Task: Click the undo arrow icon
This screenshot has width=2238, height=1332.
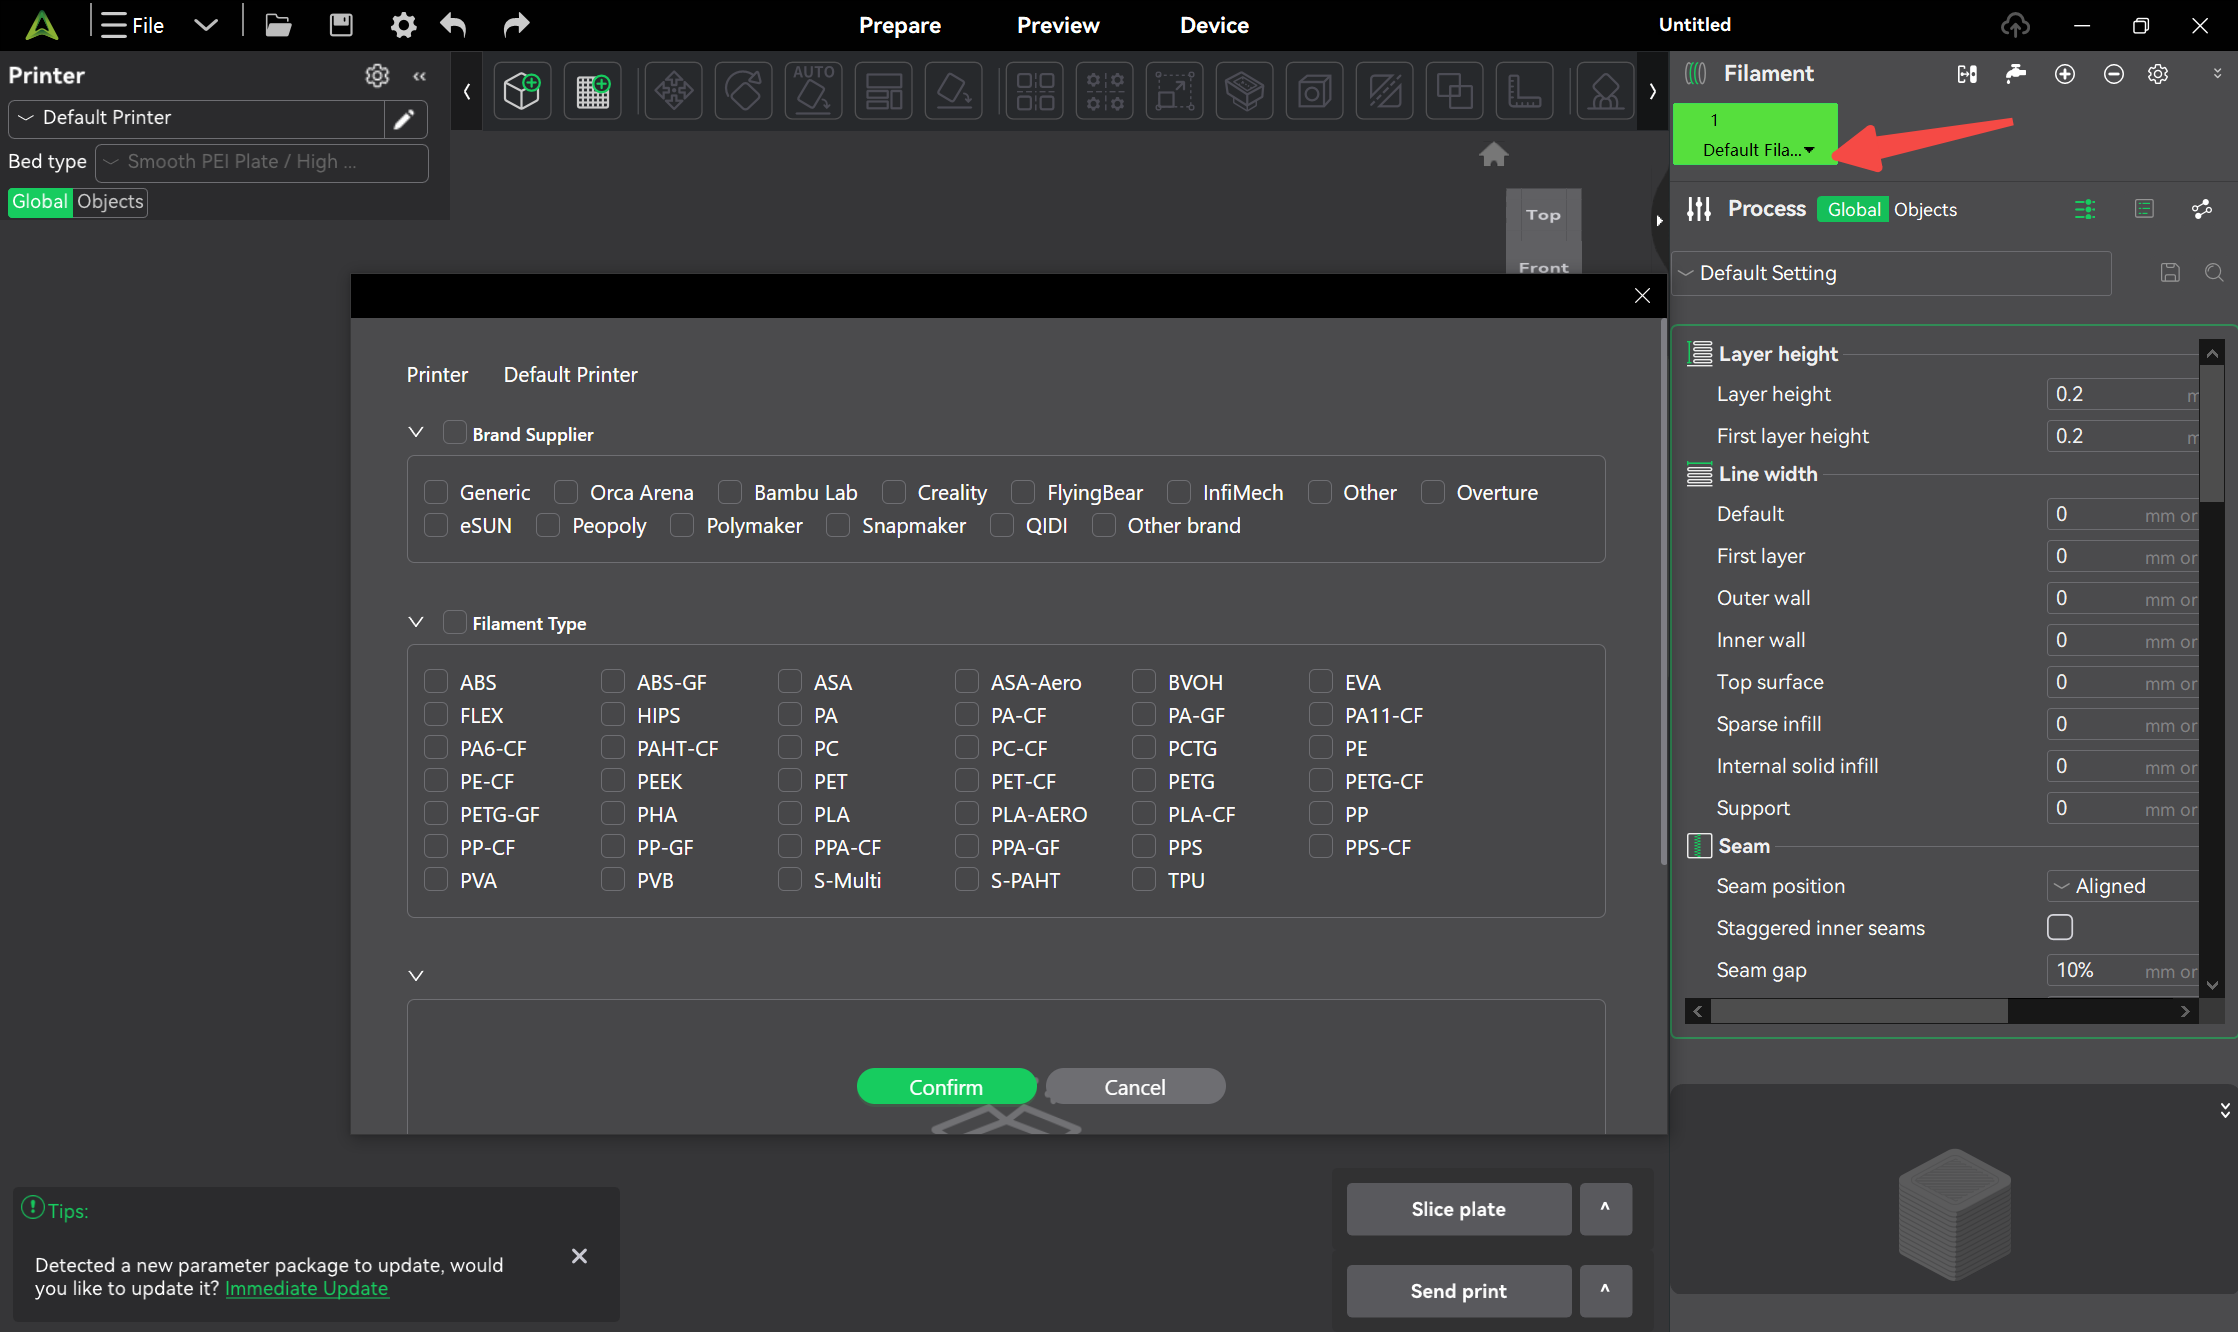Action: click(x=454, y=25)
